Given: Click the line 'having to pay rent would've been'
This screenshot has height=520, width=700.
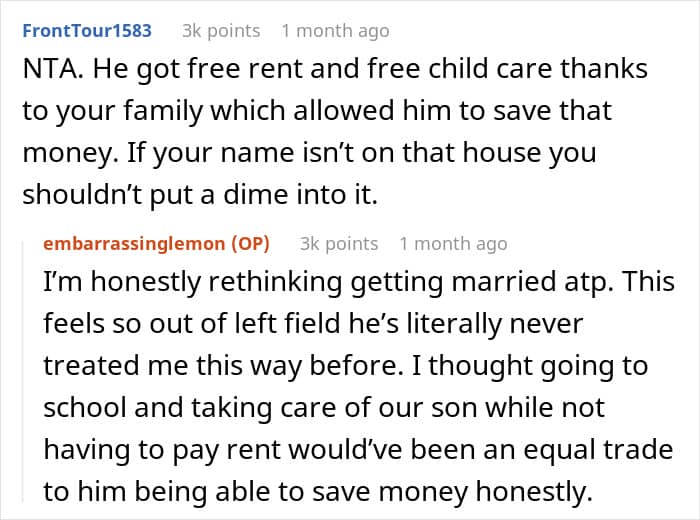Looking at the screenshot, I should [x=358, y=449].
